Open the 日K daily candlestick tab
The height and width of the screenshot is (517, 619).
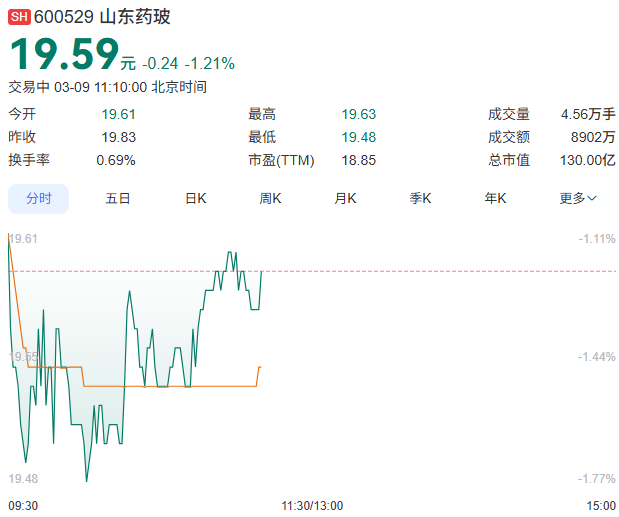point(196,198)
